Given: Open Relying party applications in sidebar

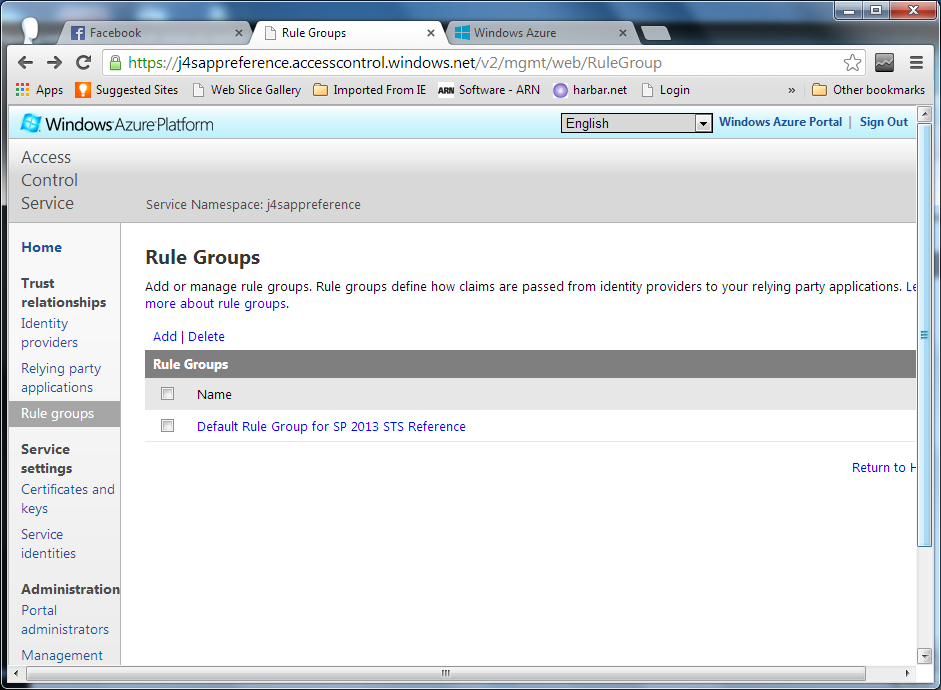Looking at the screenshot, I should tap(61, 377).
